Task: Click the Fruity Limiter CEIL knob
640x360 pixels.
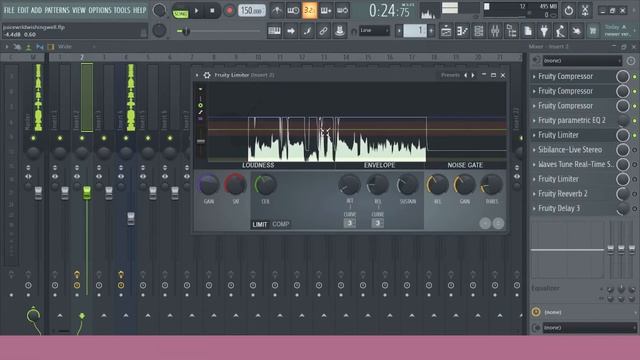Action: click(265, 185)
